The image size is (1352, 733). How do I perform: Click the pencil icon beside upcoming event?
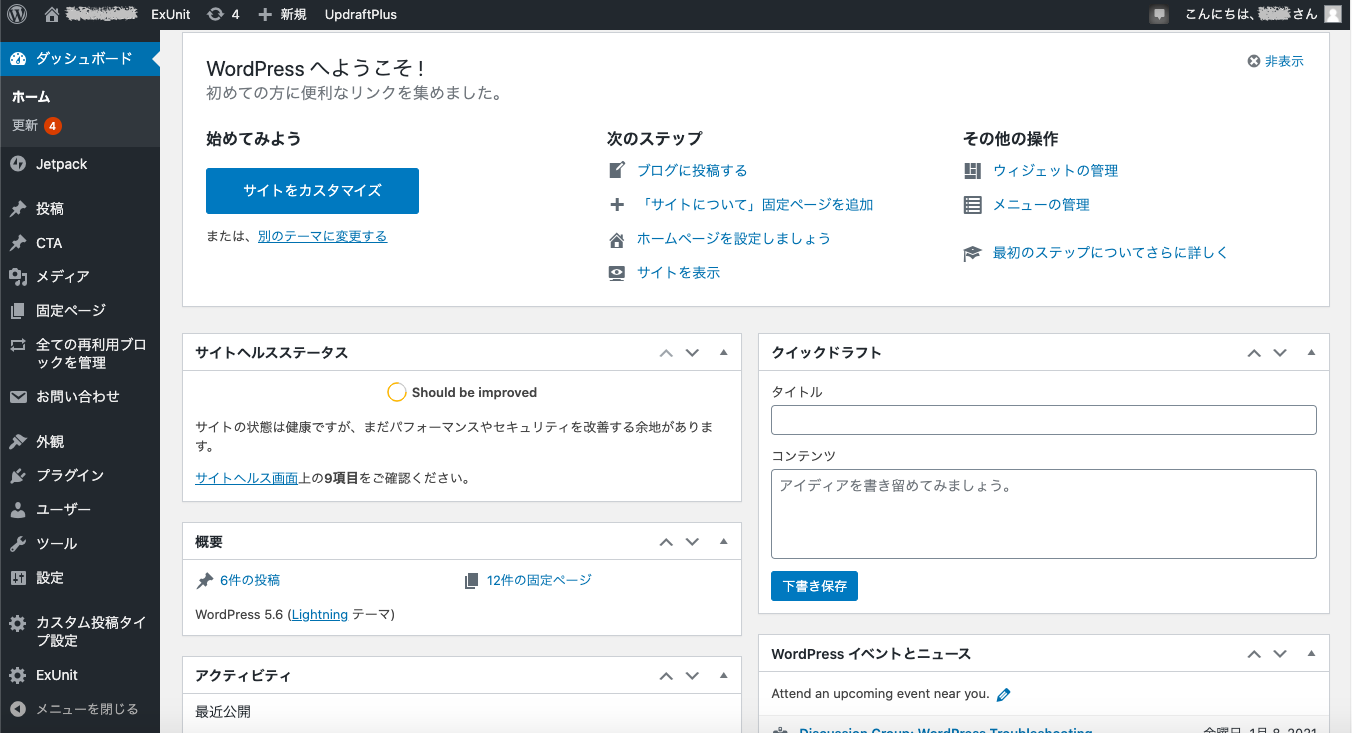tap(1004, 694)
